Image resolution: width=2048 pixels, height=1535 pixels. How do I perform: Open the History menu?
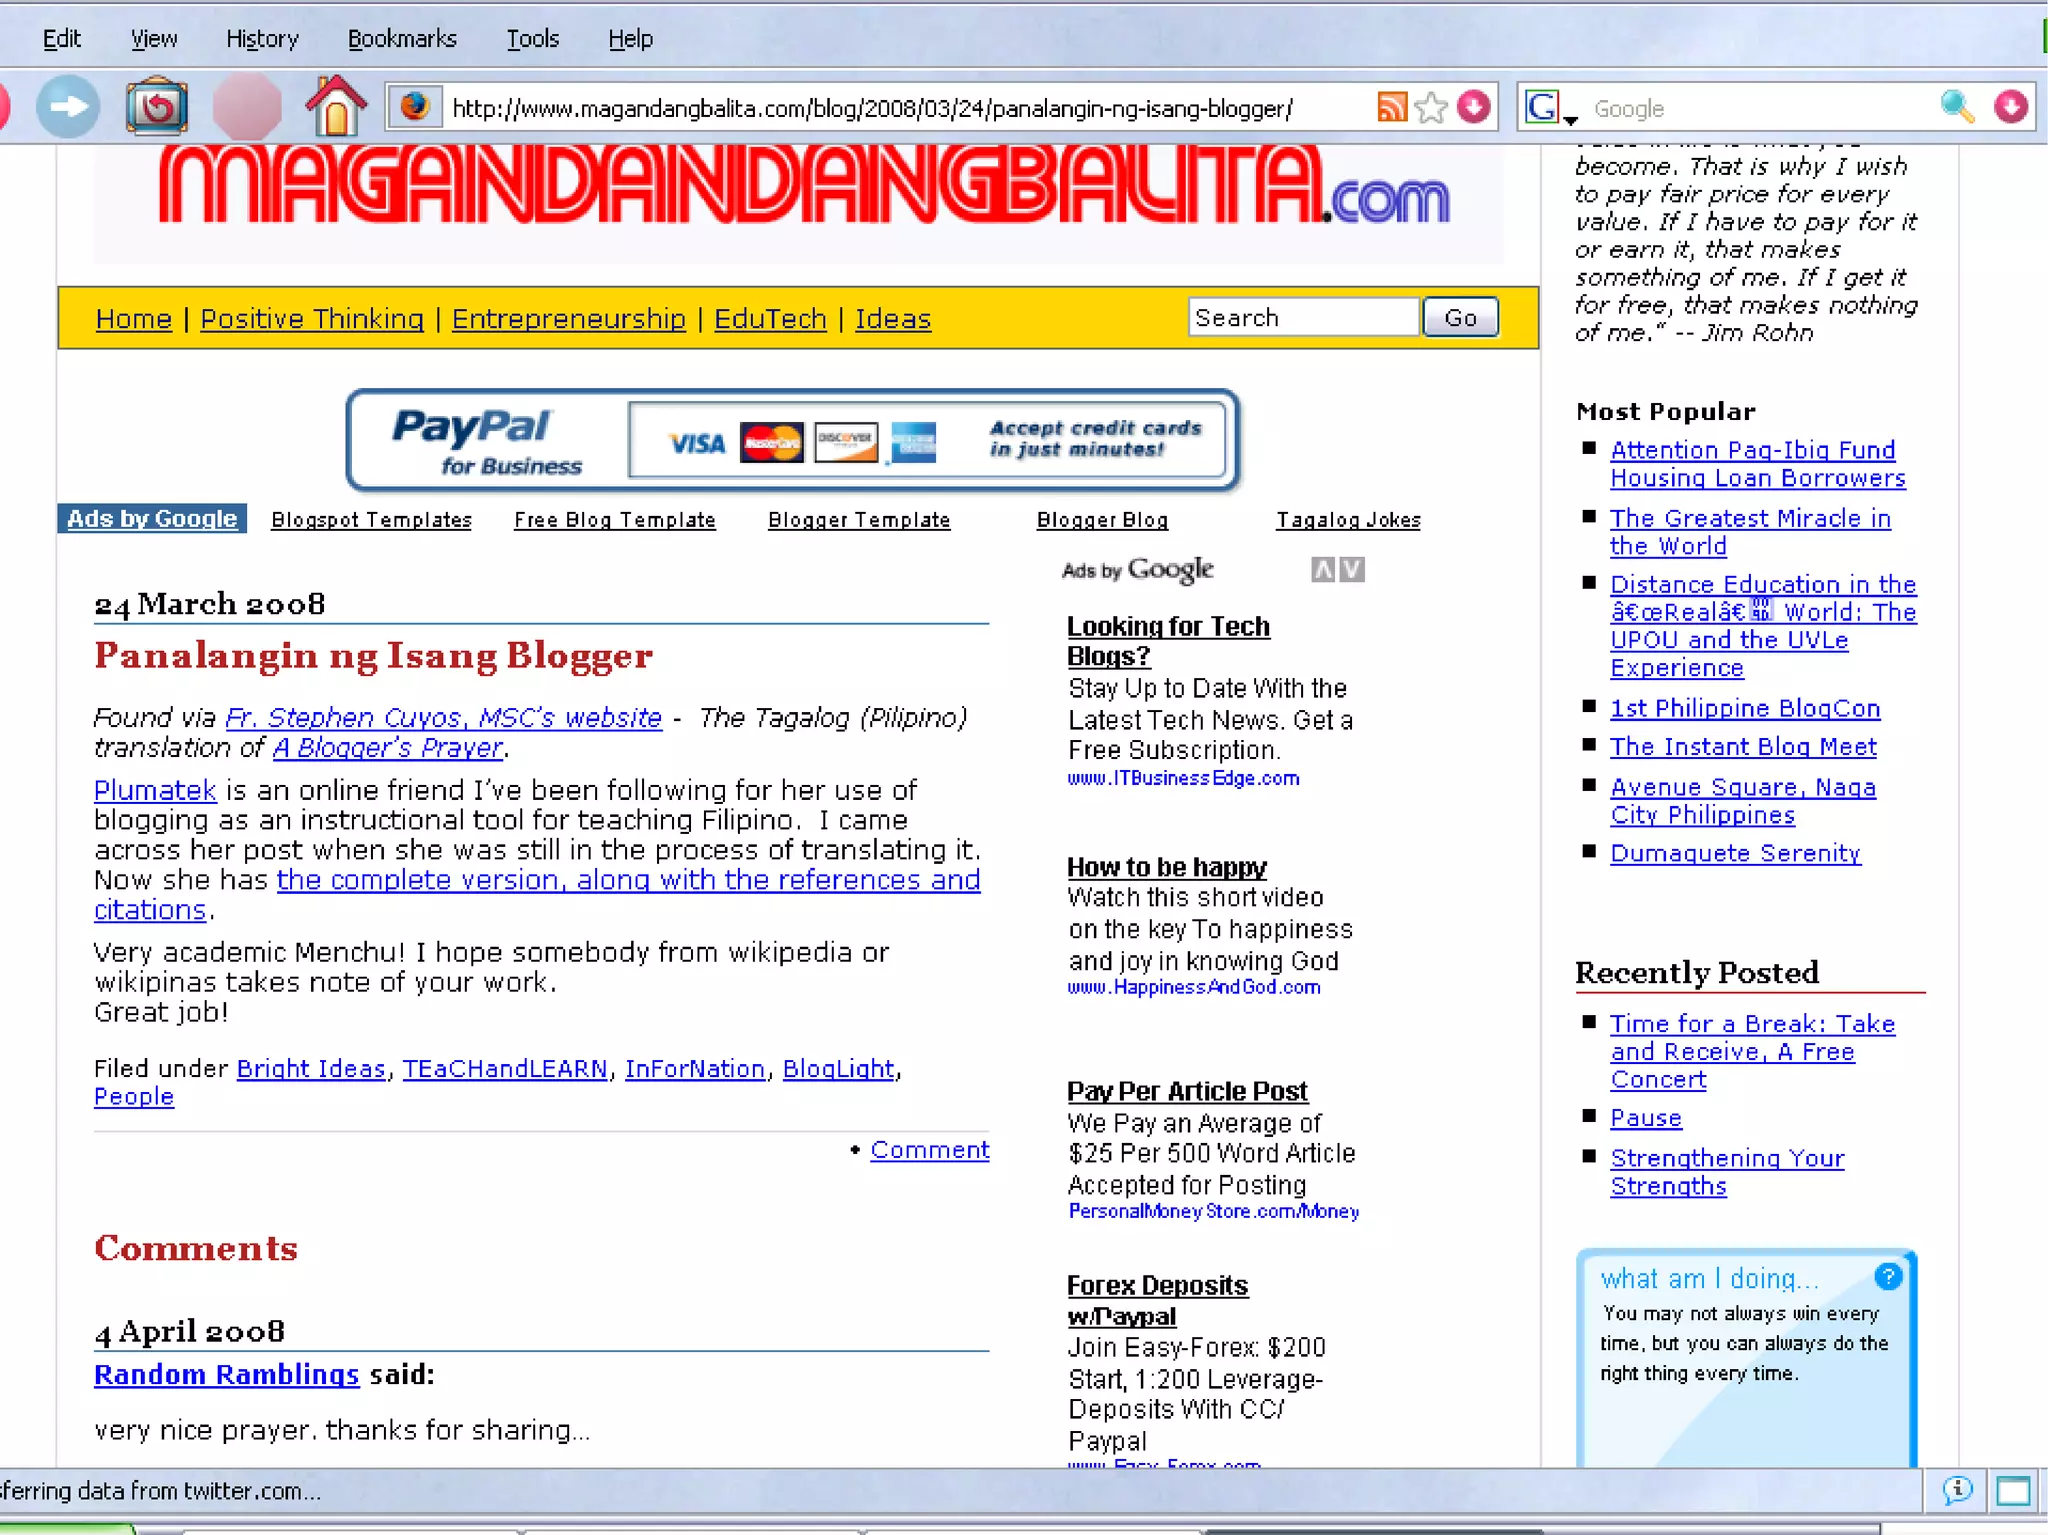pos(262,39)
